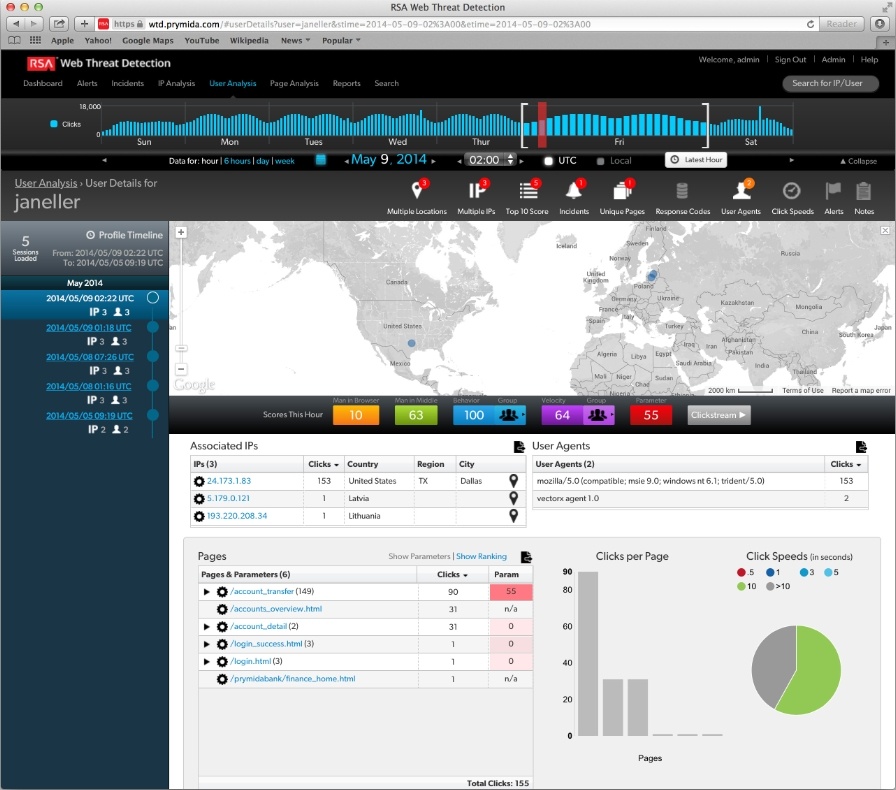Zoom in on the map
The width and height of the screenshot is (896, 790).
pos(181,232)
